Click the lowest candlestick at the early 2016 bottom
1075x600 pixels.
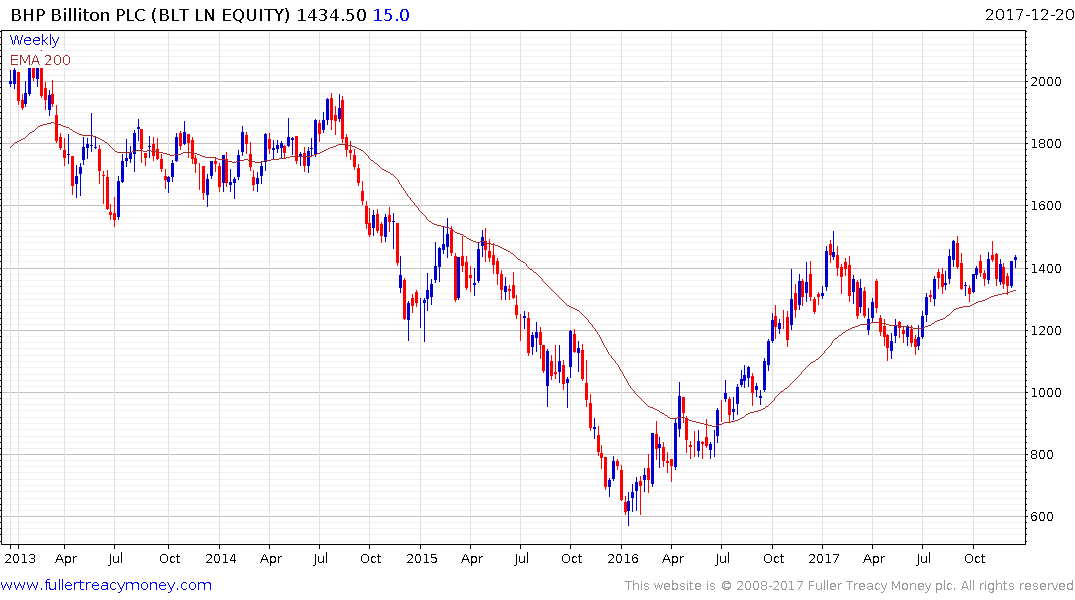tap(628, 508)
